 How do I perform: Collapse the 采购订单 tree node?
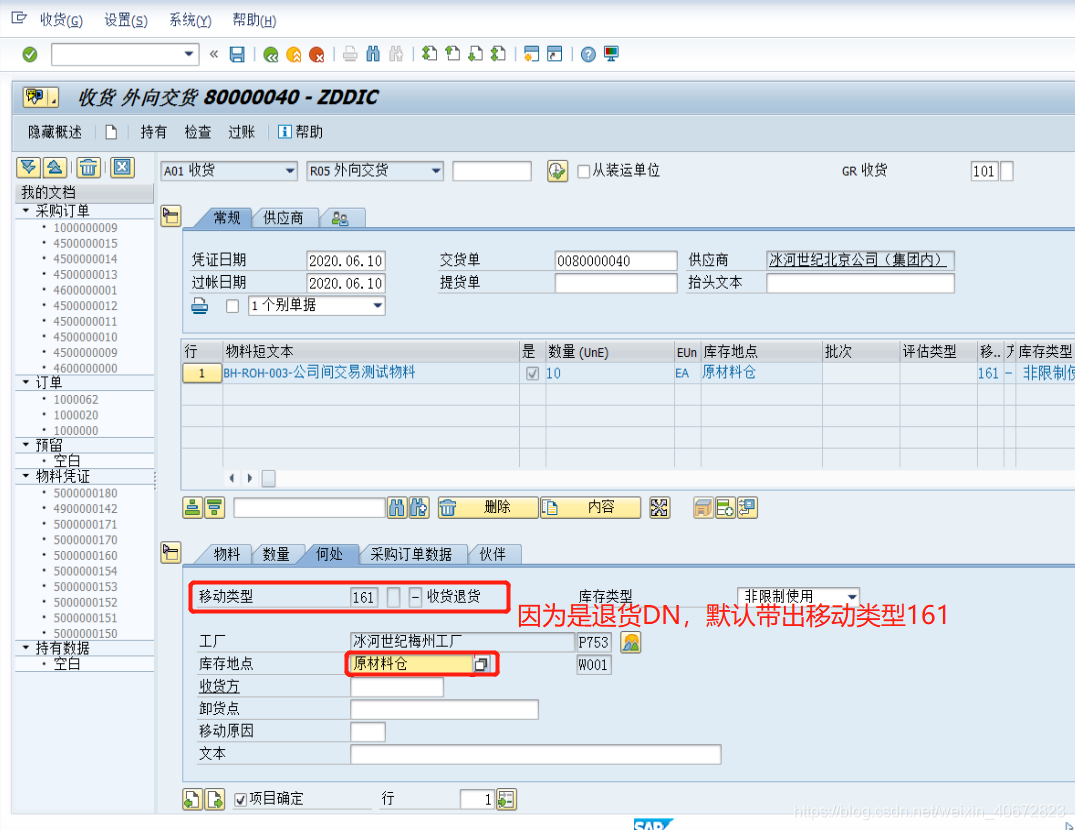pos(26,210)
